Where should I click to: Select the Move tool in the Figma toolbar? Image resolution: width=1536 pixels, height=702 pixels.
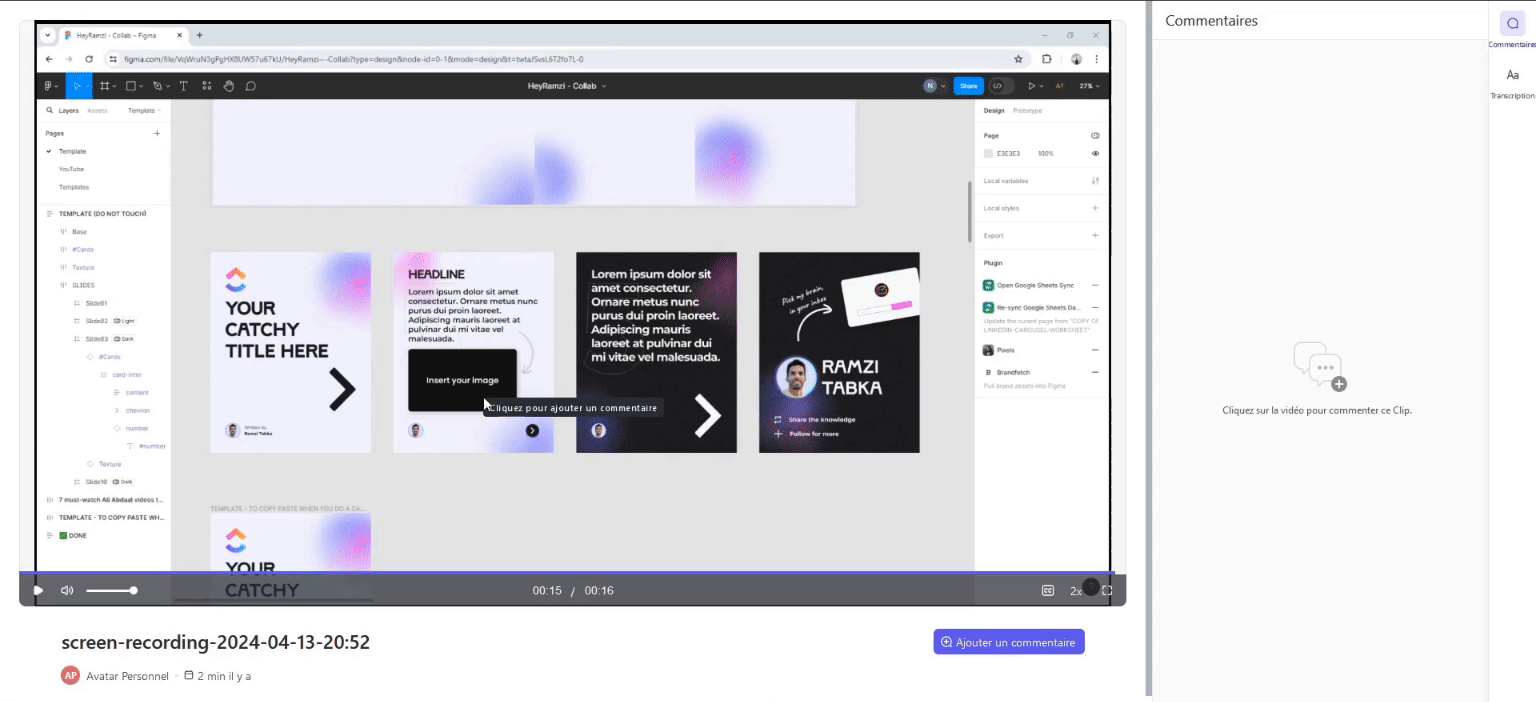coord(77,85)
